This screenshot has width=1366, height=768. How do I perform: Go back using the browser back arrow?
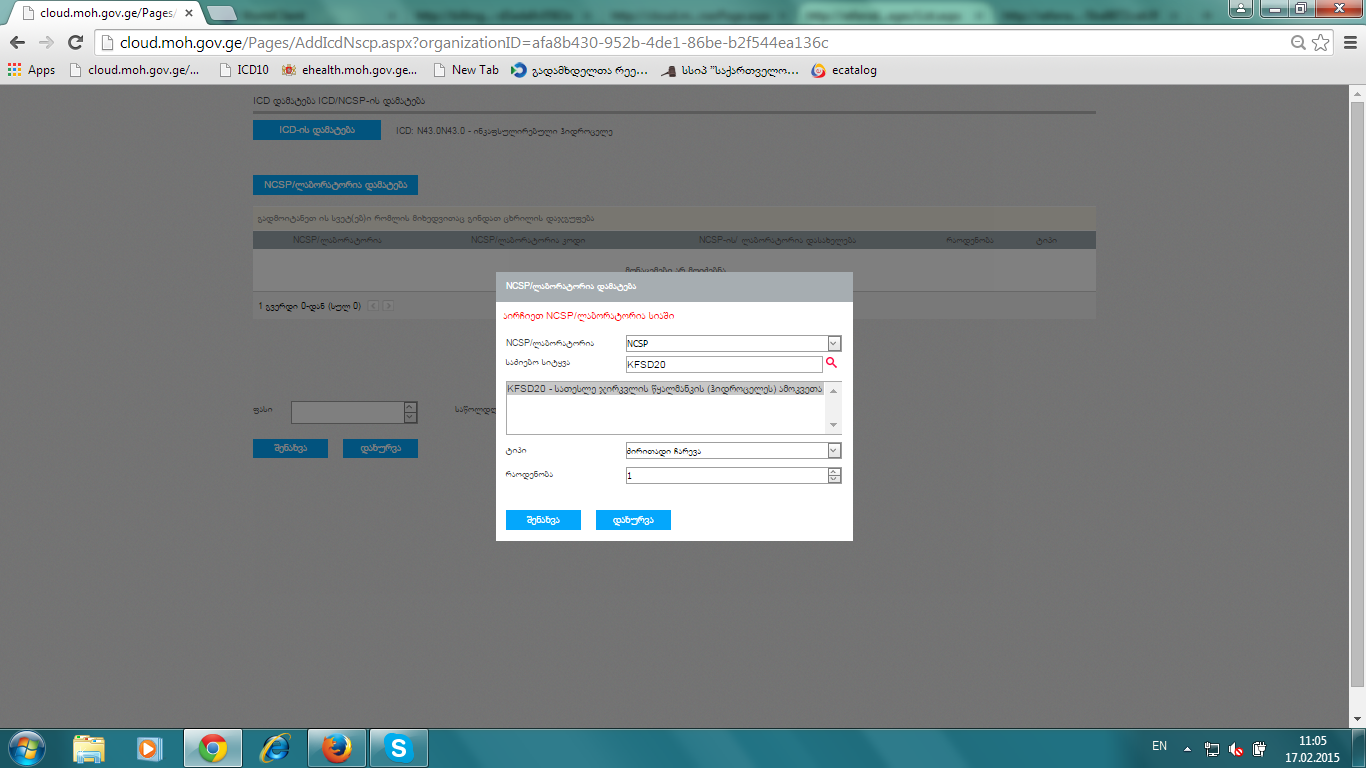point(17,43)
